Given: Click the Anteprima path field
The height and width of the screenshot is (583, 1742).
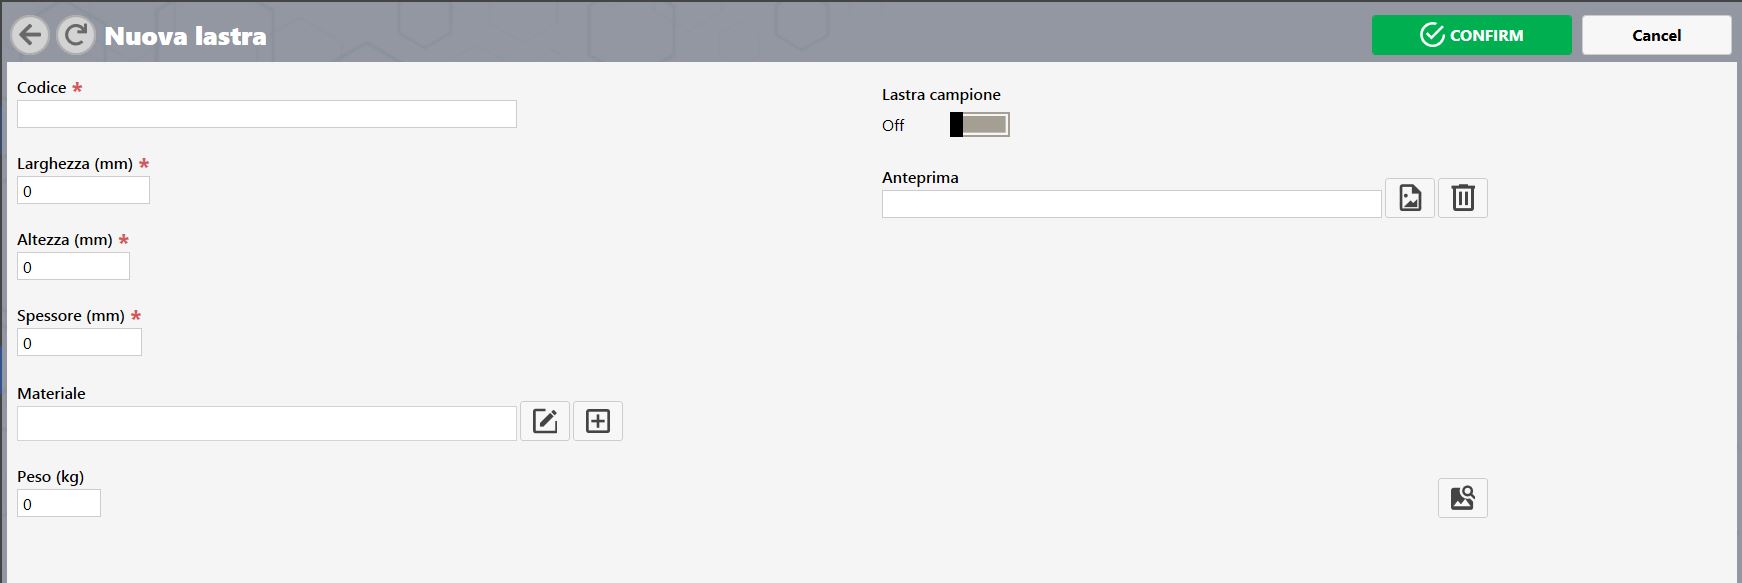Looking at the screenshot, I should [1132, 204].
